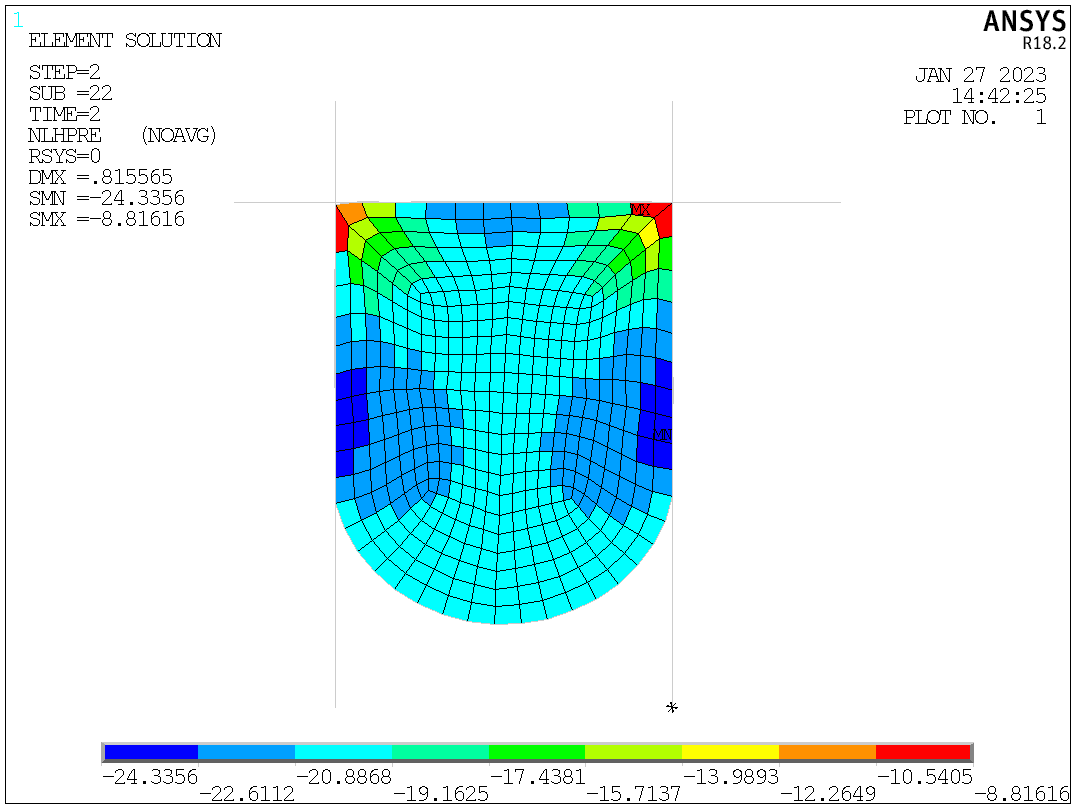This screenshot has width=1077, height=810.
Task: Pick the dark blue legend color band
Action: coord(151,752)
